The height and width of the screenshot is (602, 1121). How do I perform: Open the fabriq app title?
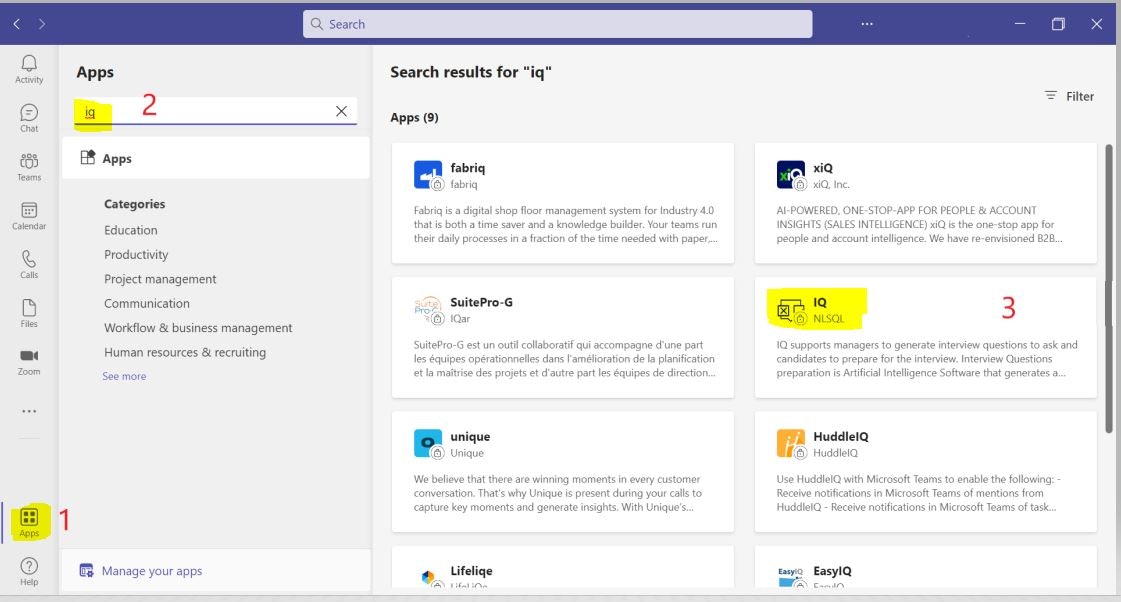(468, 168)
